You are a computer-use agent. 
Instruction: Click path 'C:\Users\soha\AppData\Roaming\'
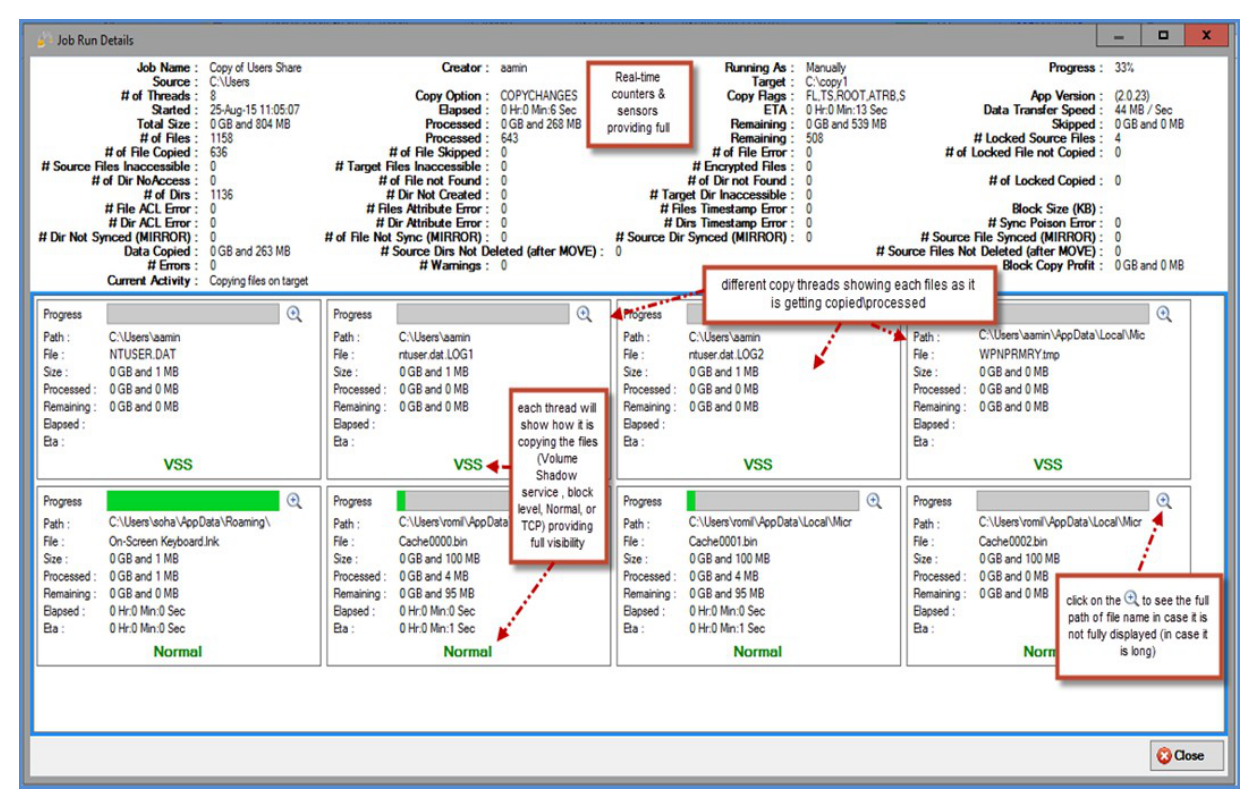pos(190,523)
